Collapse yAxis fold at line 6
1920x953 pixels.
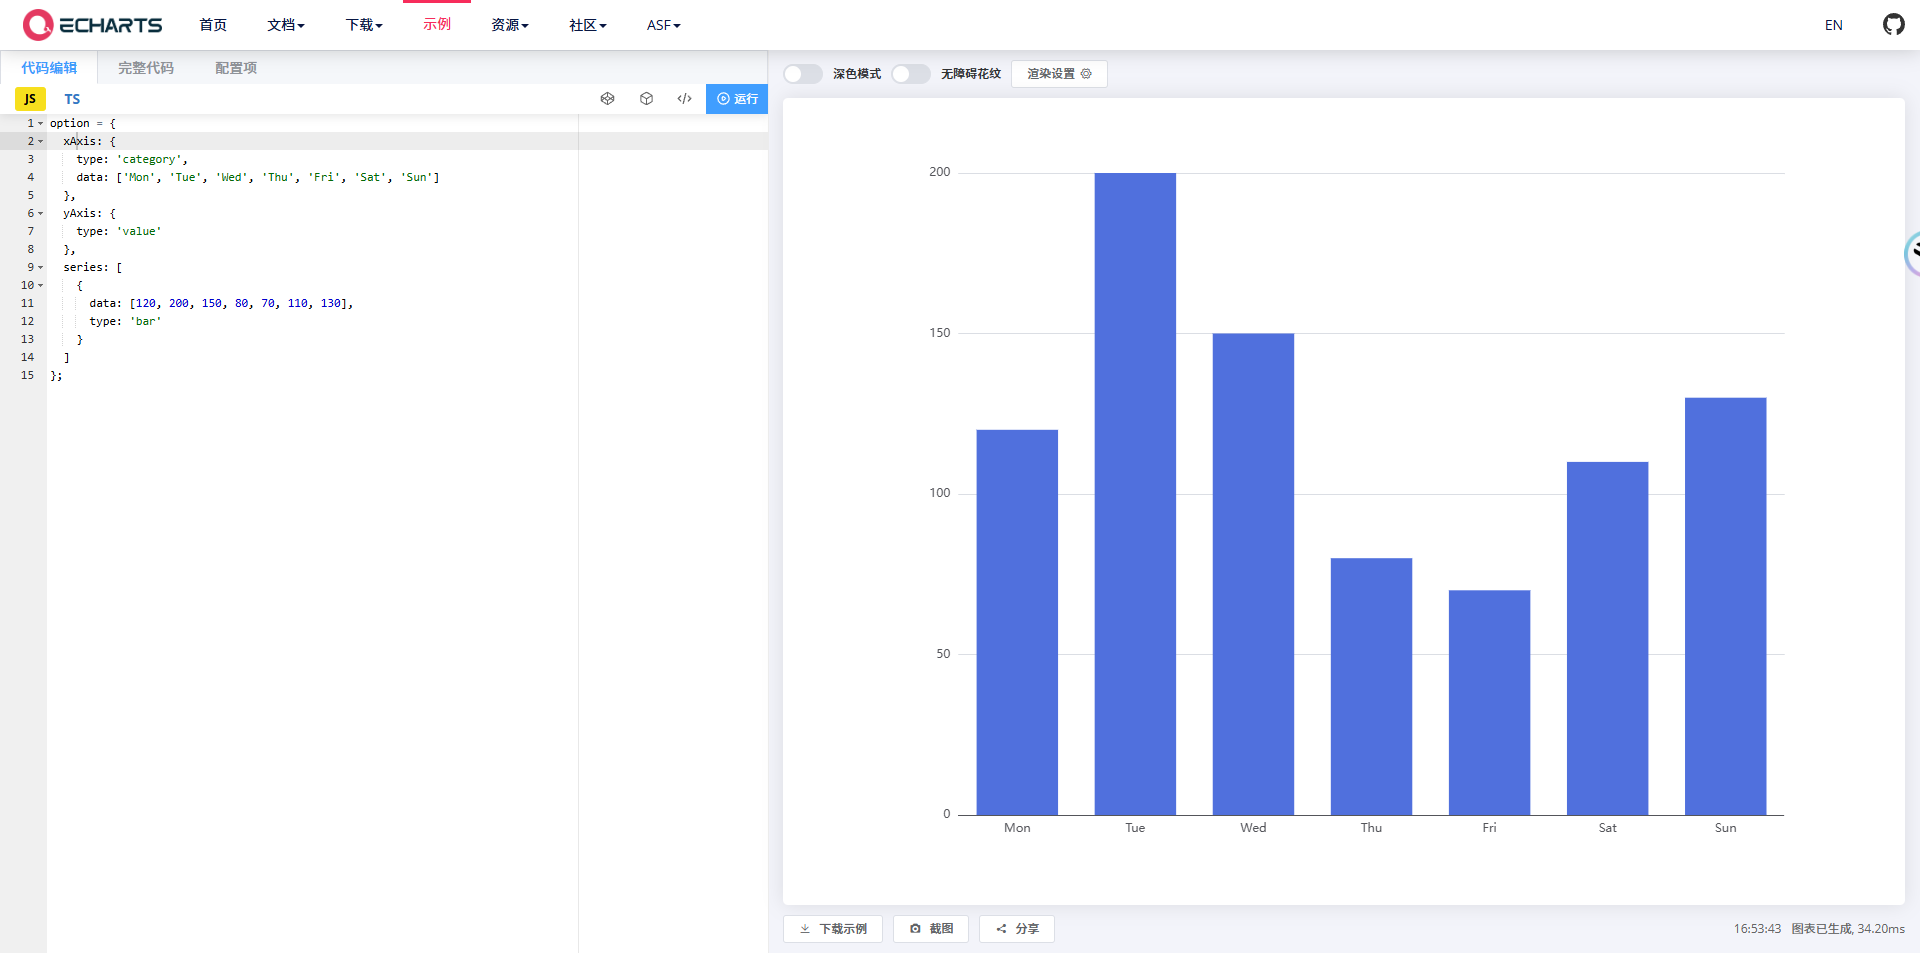[41, 213]
